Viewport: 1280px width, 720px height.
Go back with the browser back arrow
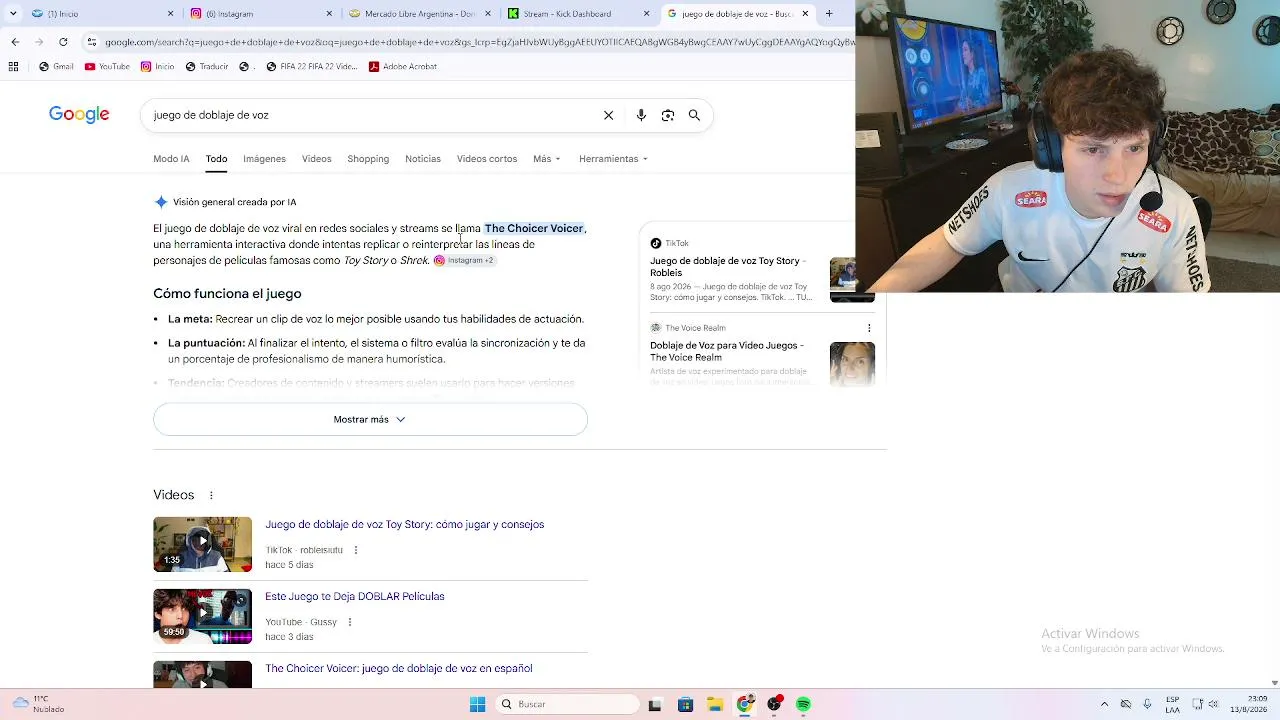pyautogui.click(x=15, y=42)
